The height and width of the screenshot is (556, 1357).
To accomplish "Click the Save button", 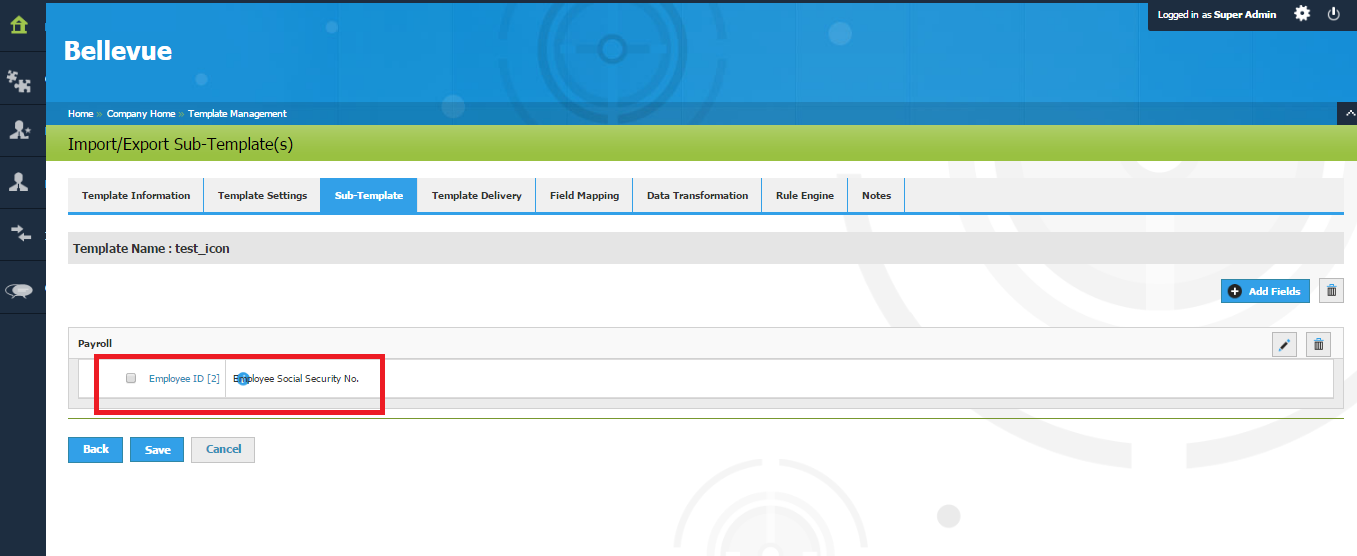I will [157, 450].
